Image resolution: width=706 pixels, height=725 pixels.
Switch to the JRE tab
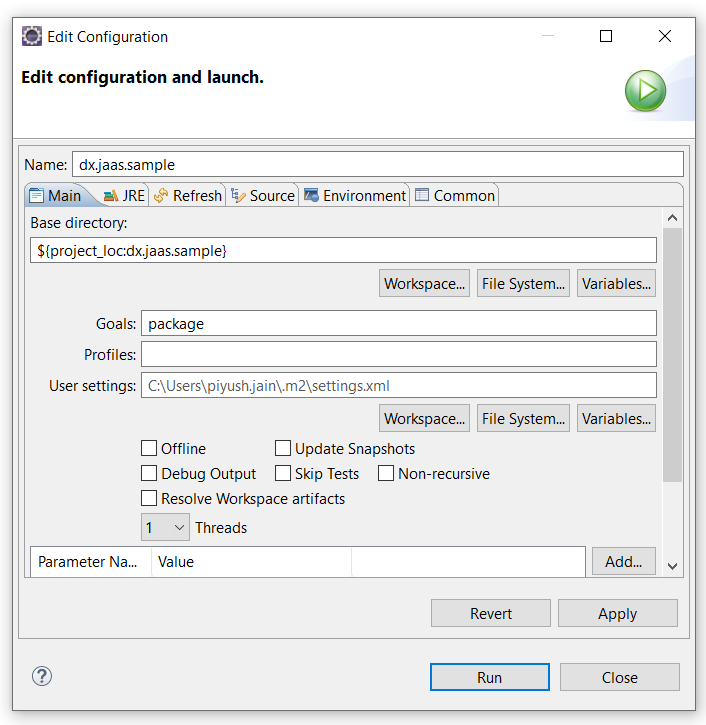tap(124, 196)
